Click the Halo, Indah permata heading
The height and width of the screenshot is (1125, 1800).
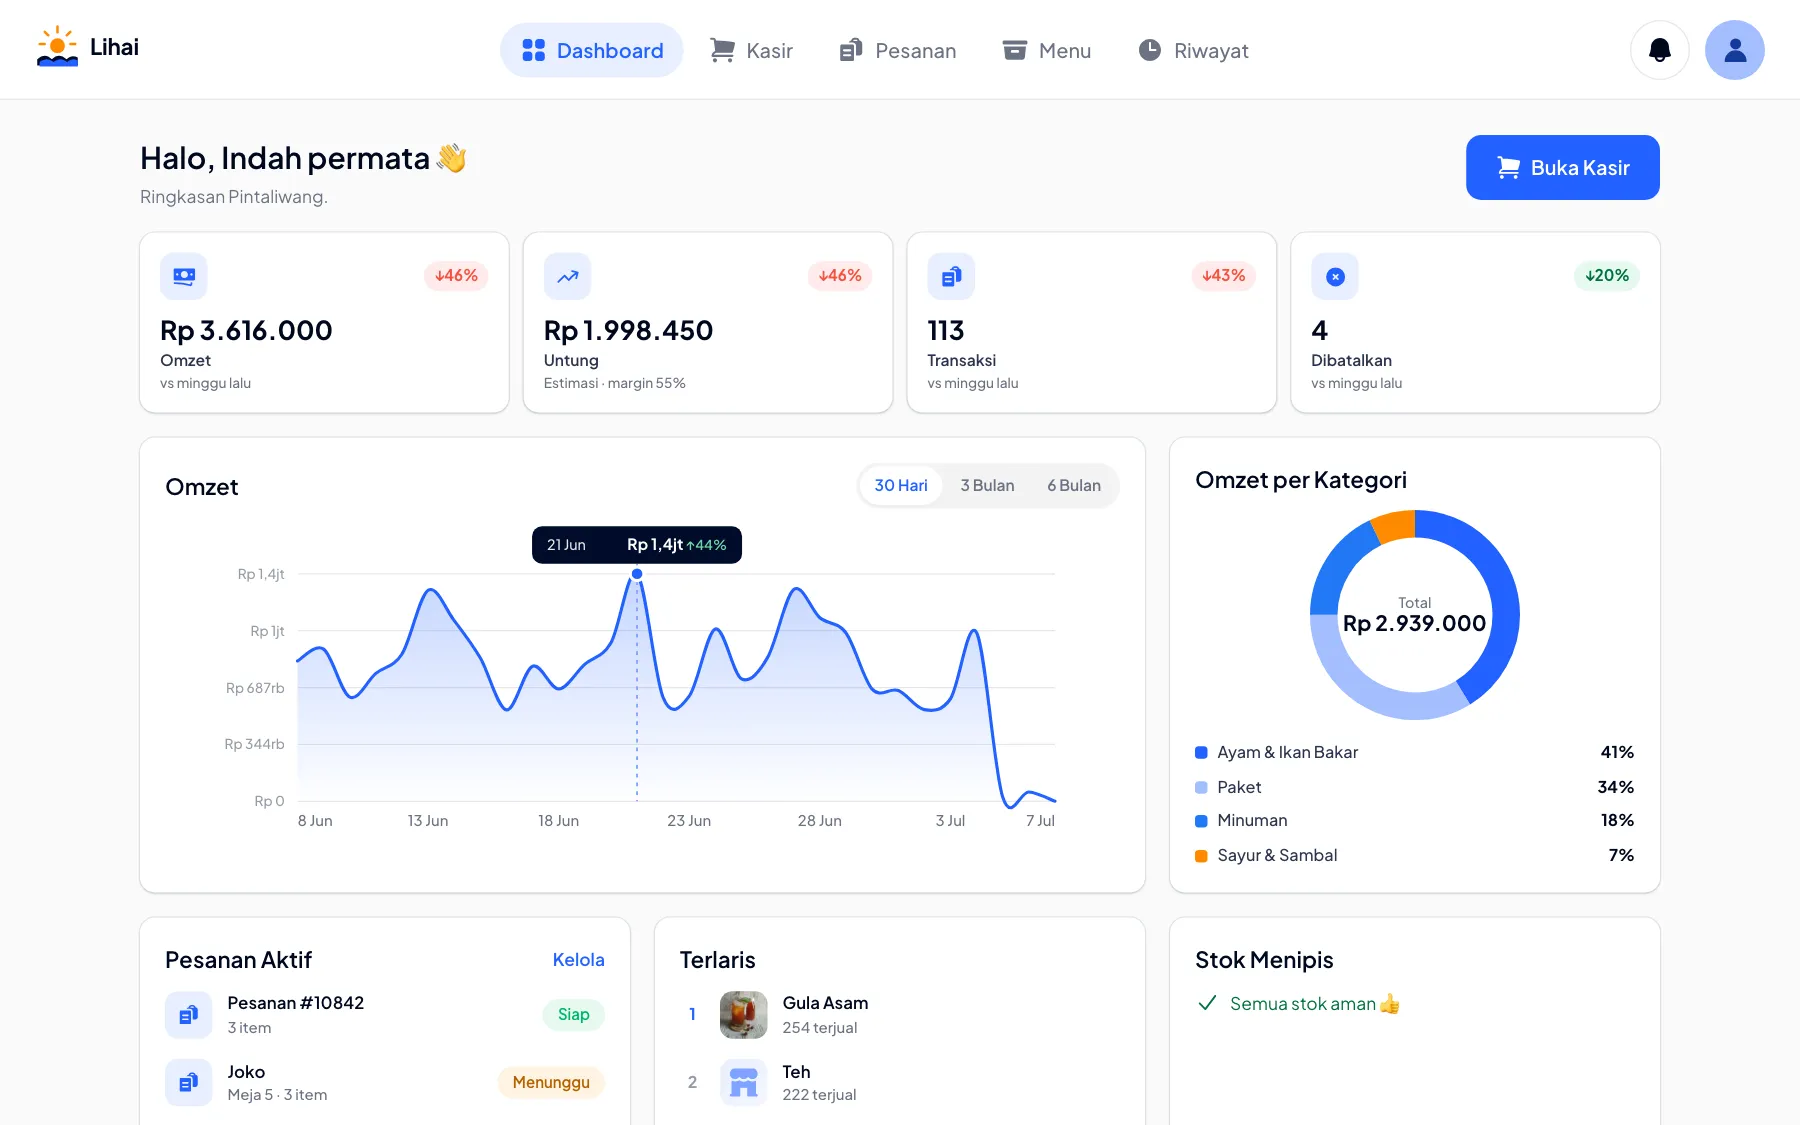[285, 158]
